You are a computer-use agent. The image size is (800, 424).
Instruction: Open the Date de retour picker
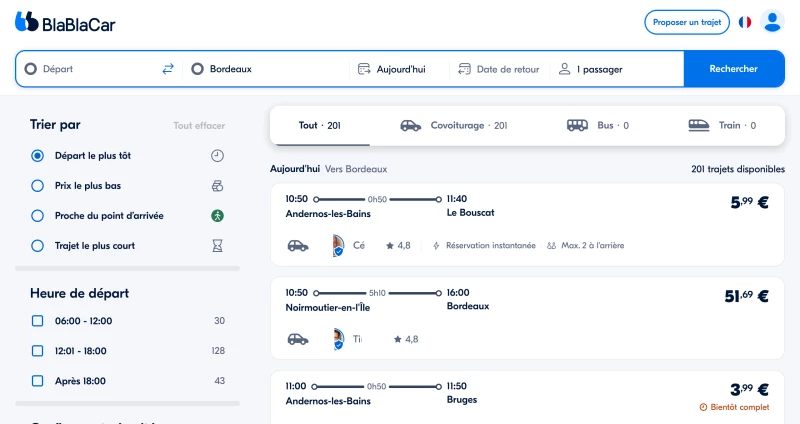pyautogui.click(x=500, y=69)
